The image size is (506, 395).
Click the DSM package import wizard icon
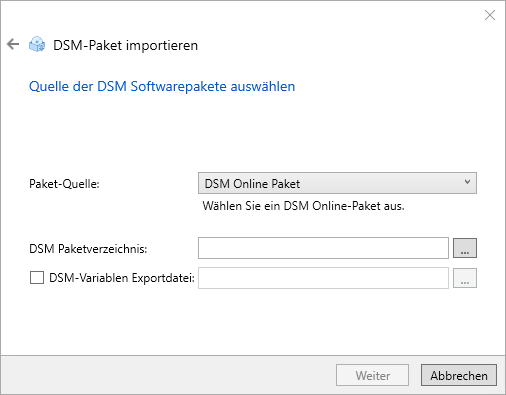[x=37, y=45]
